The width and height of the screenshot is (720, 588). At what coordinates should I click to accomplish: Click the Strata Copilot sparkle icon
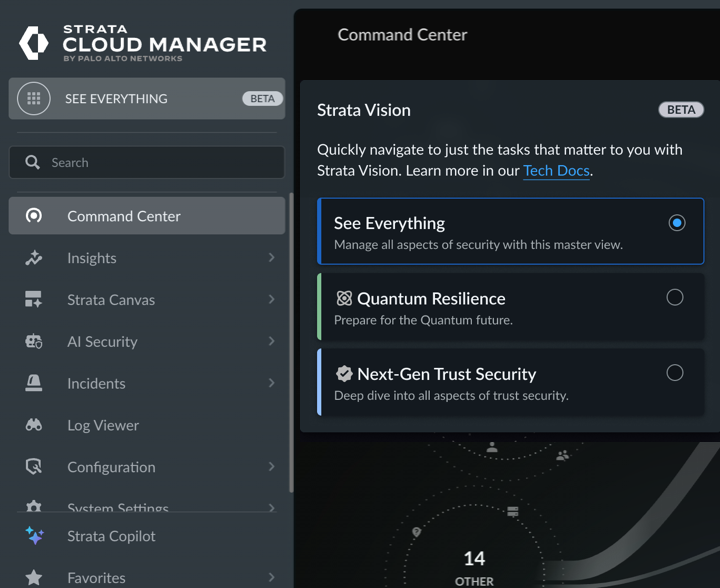34,536
